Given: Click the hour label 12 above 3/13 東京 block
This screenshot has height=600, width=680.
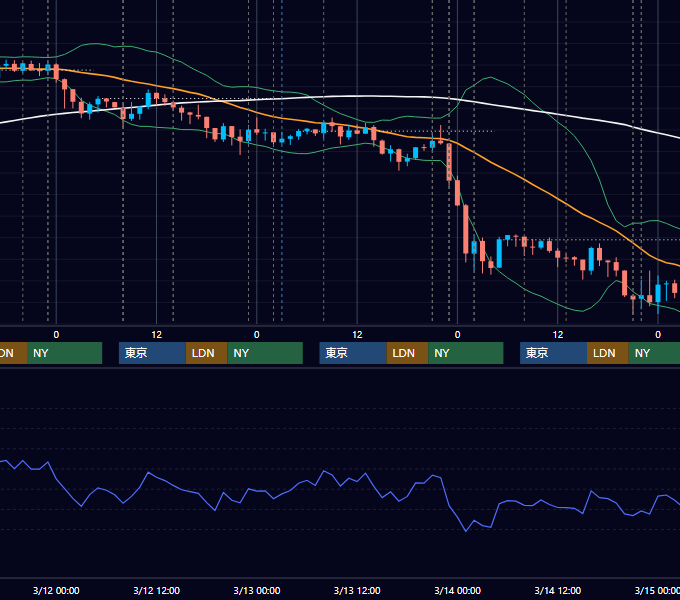Looking at the screenshot, I should coord(357,335).
